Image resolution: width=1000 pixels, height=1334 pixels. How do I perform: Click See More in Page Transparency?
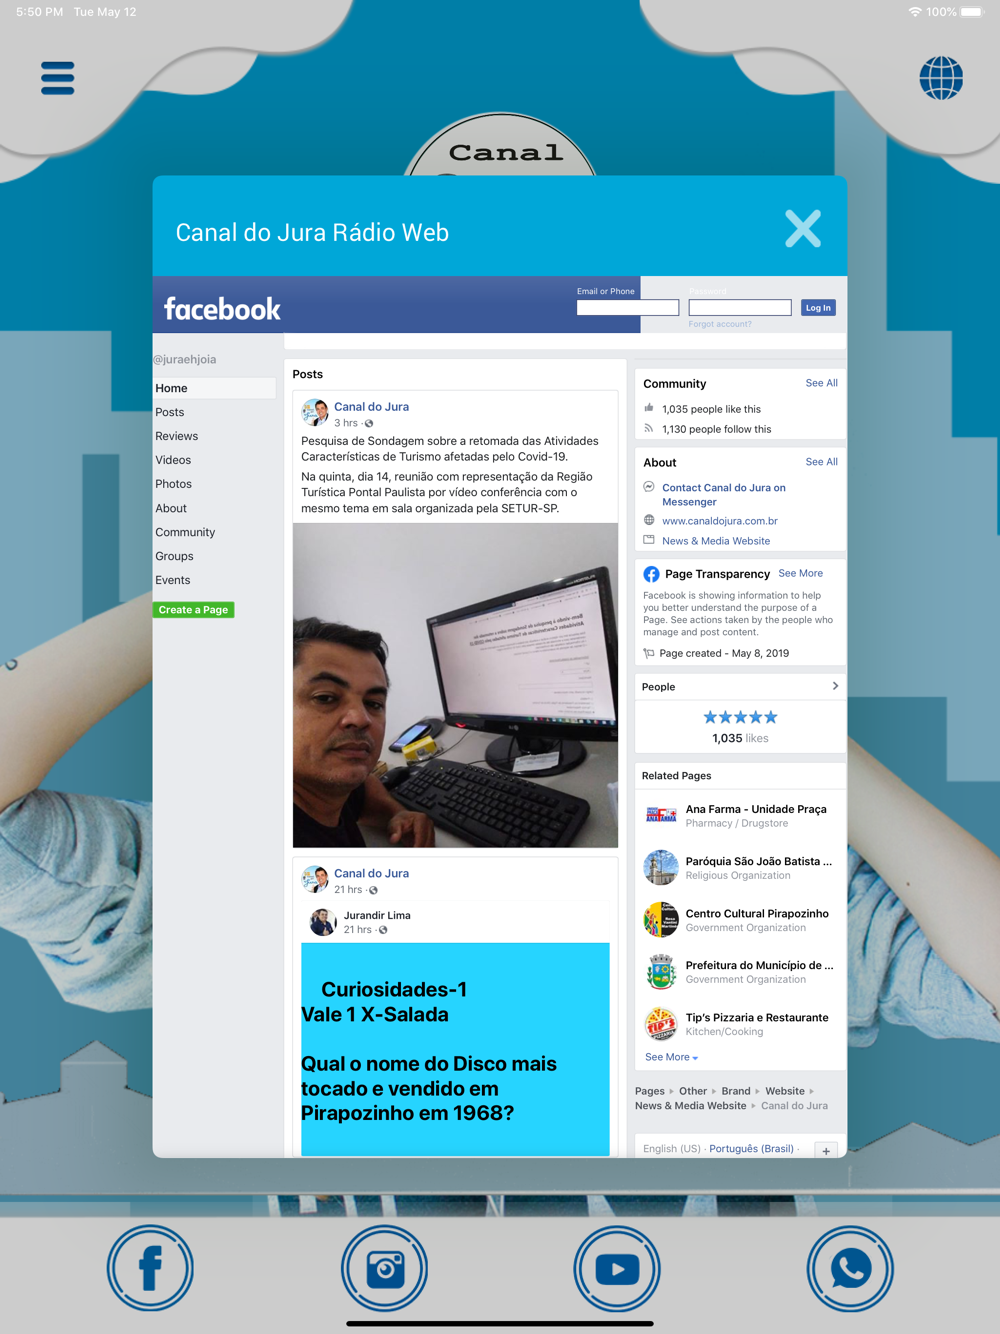click(x=801, y=573)
